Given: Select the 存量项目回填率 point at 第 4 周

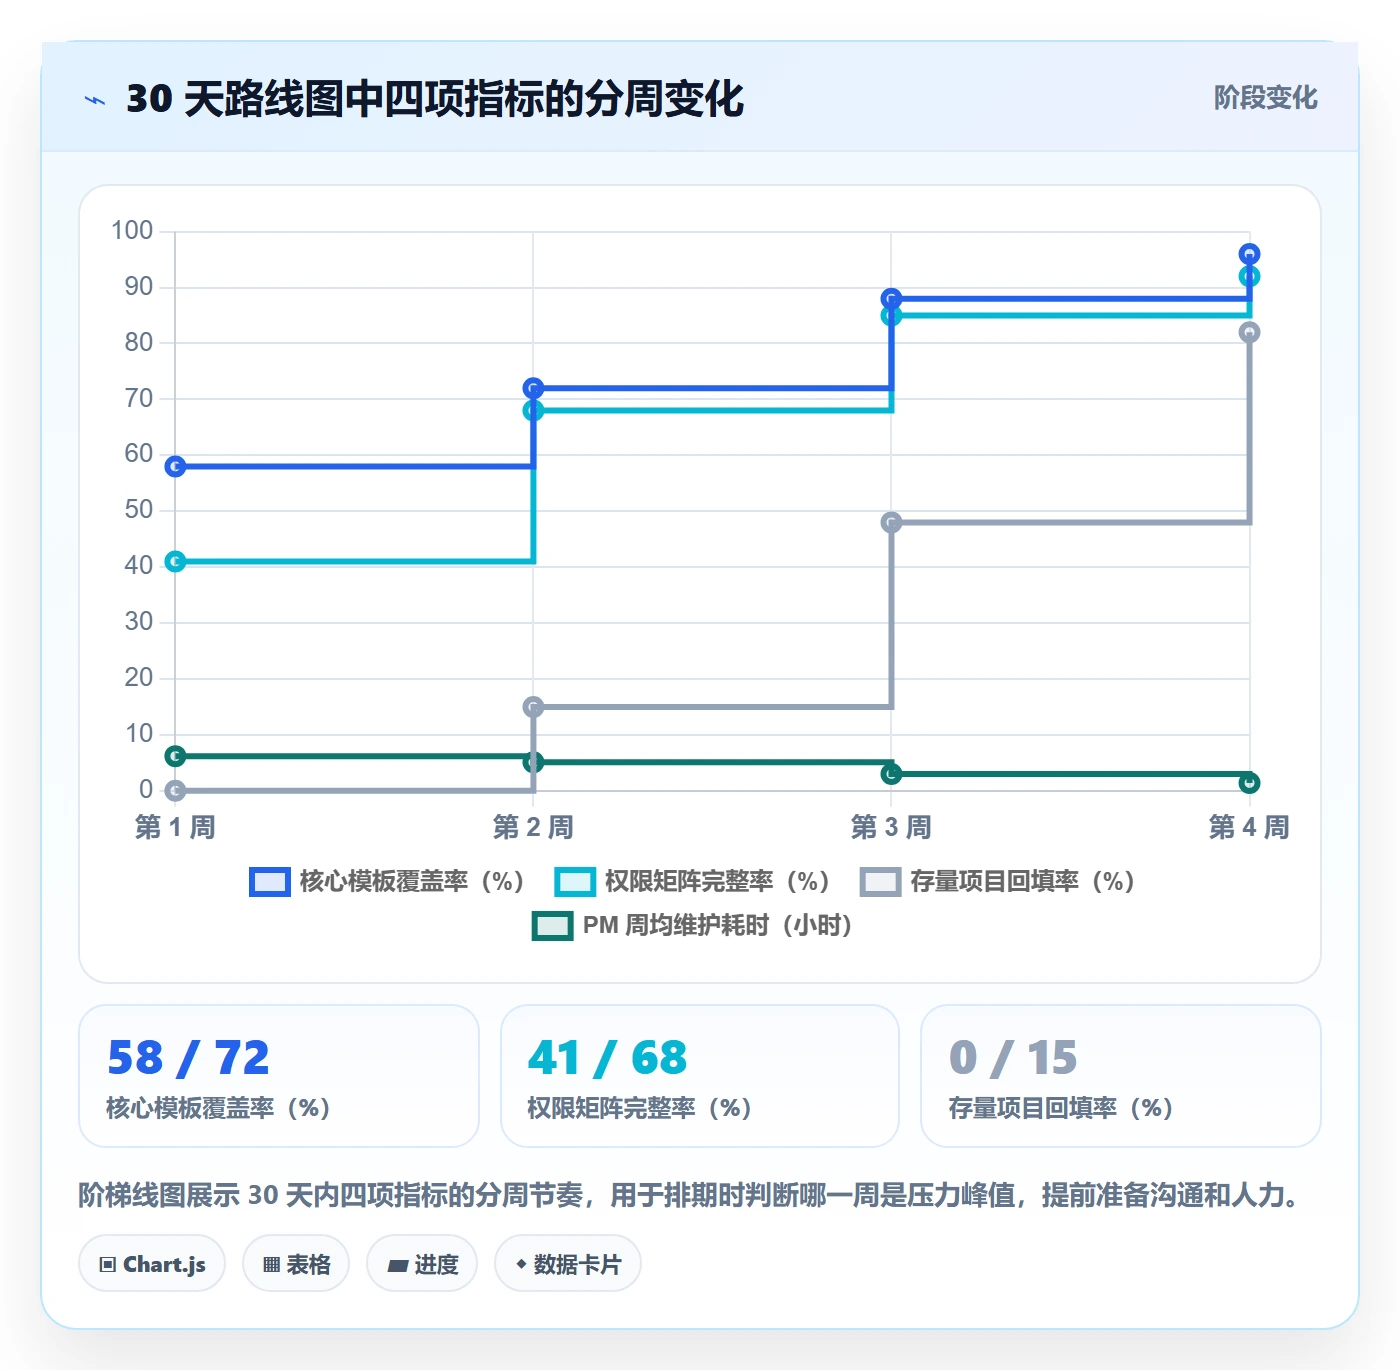Looking at the screenshot, I should pyautogui.click(x=1249, y=332).
